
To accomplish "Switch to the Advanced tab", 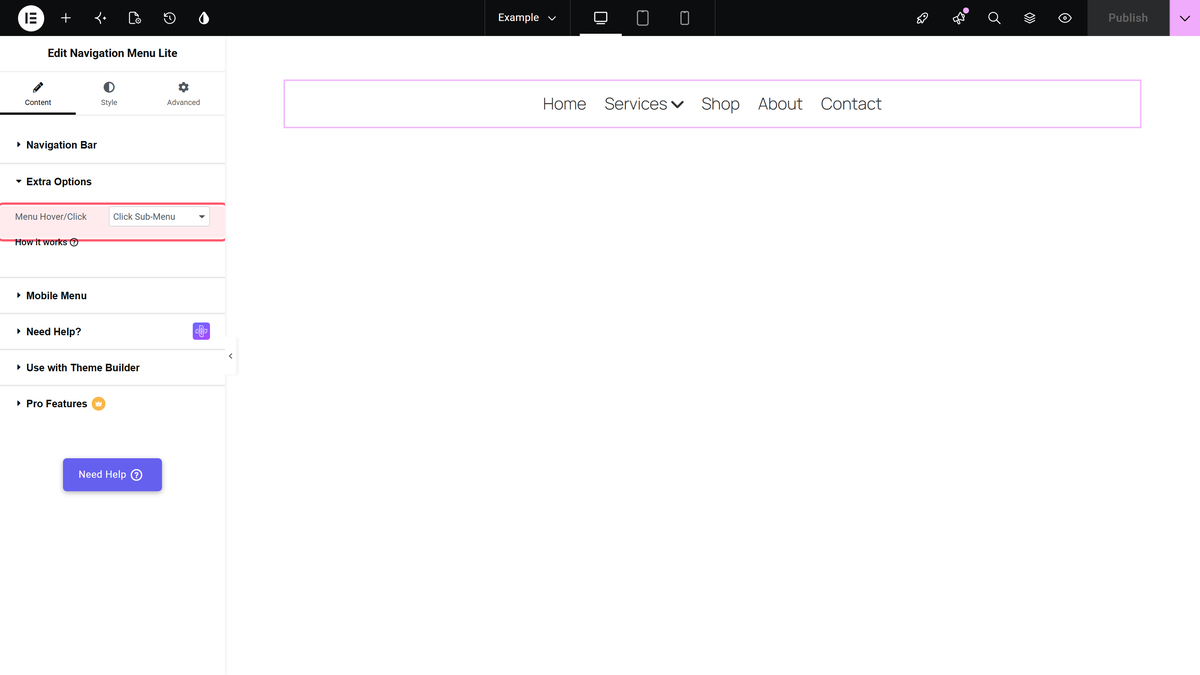I will tap(183, 94).
